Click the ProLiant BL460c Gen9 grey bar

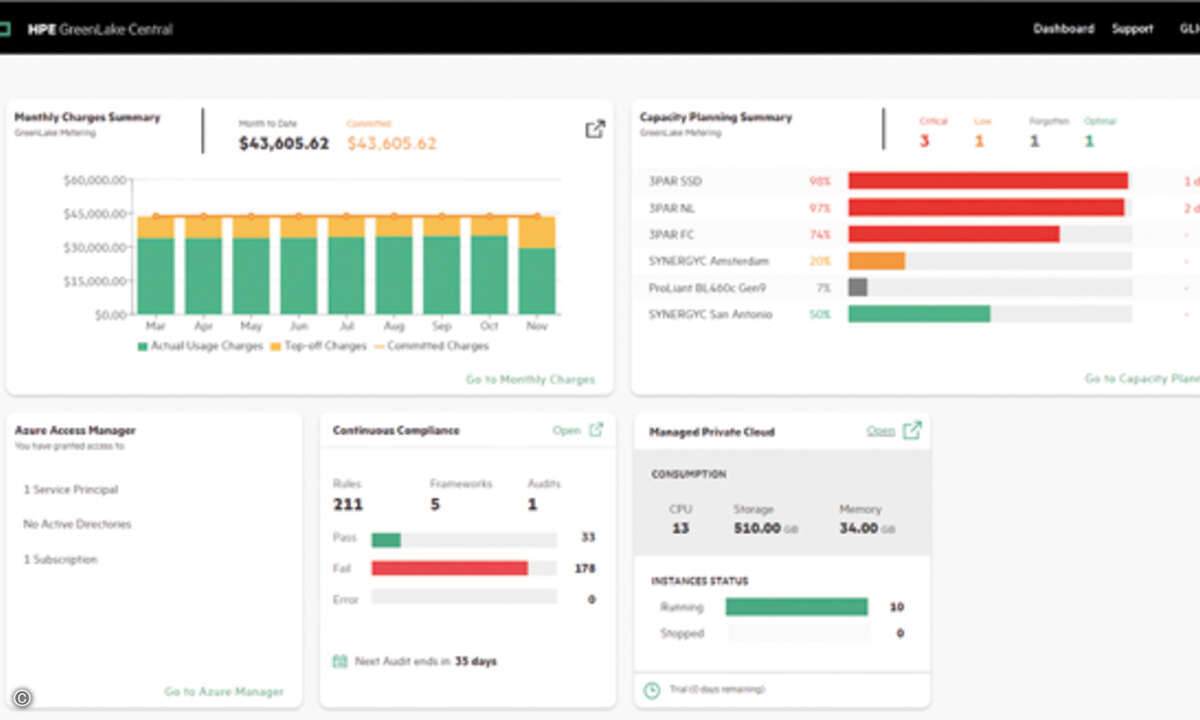coord(858,287)
